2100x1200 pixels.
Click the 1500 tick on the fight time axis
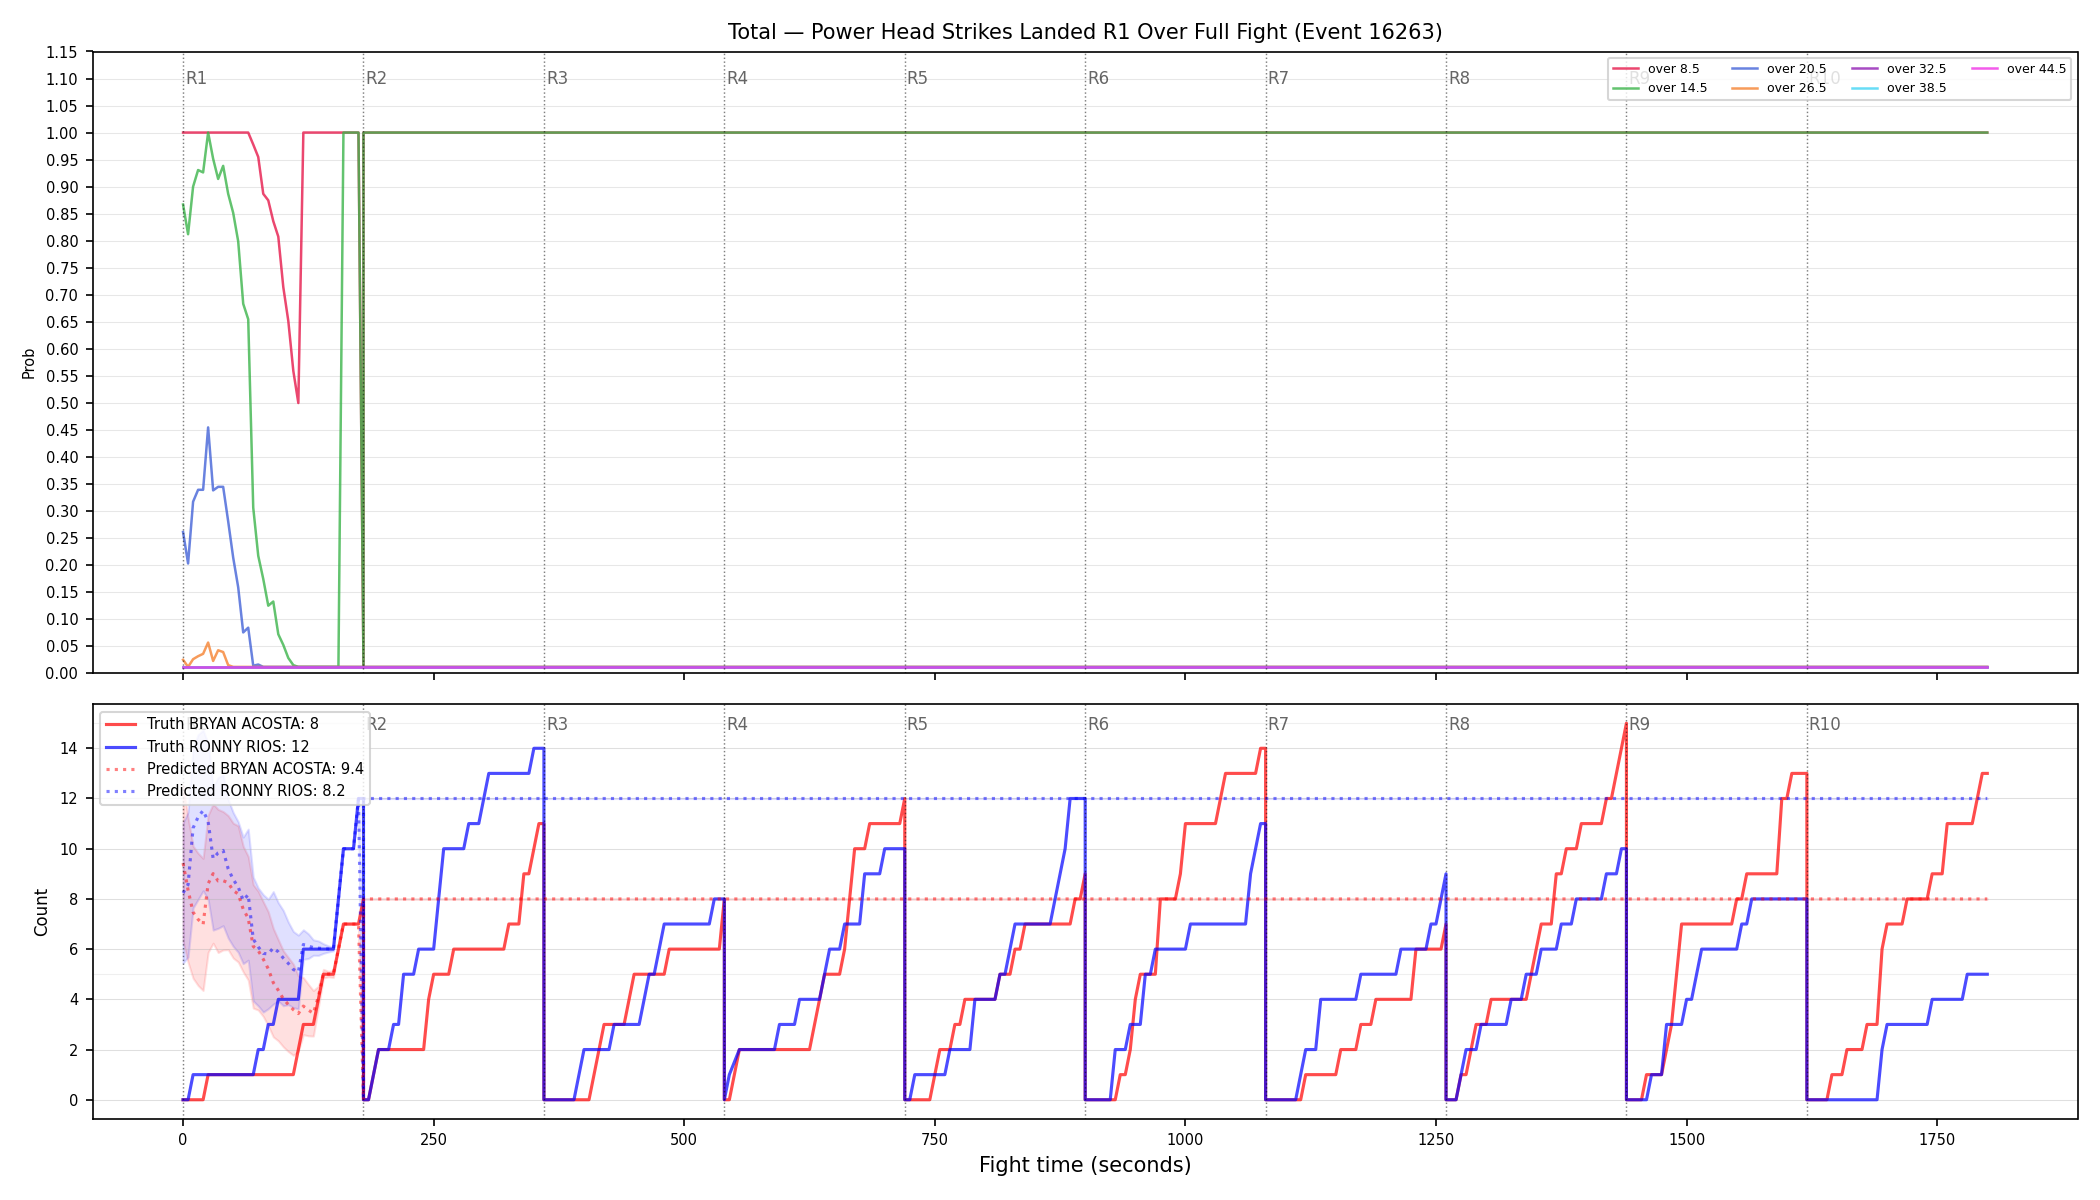pyautogui.click(x=1687, y=1139)
